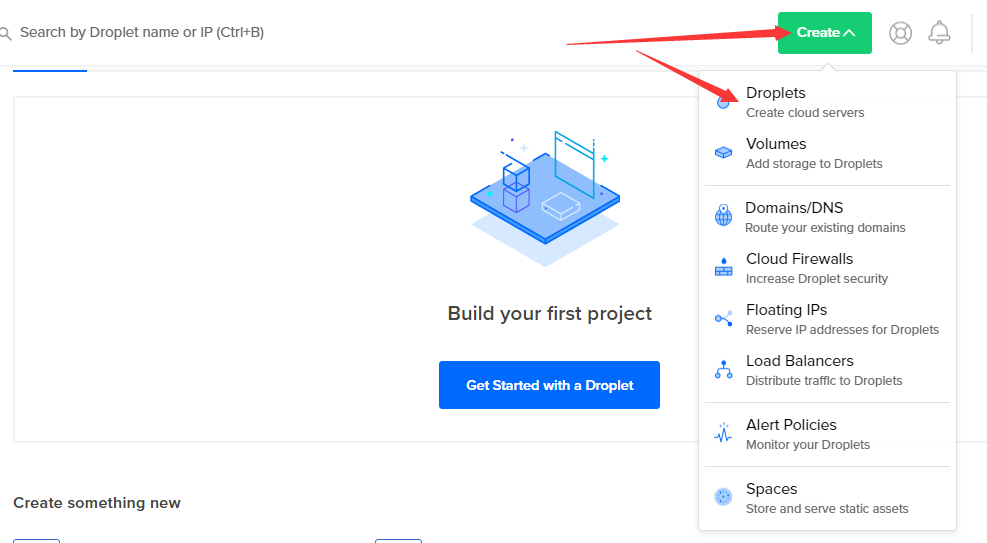
Task: Open the help lifebuoy icon
Action: 900,33
